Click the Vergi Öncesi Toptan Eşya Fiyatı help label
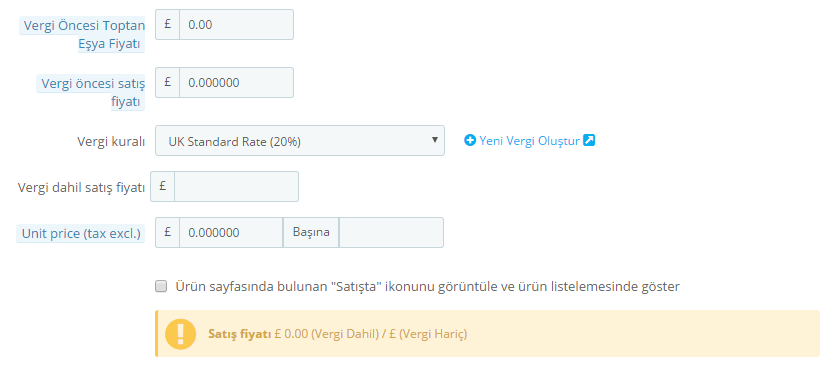 [x=82, y=35]
